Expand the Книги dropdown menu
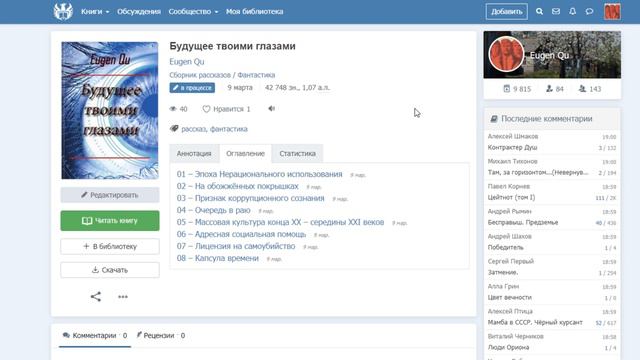This screenshot has height=360, width=640. pyautogui.click(x=95, y=11)
